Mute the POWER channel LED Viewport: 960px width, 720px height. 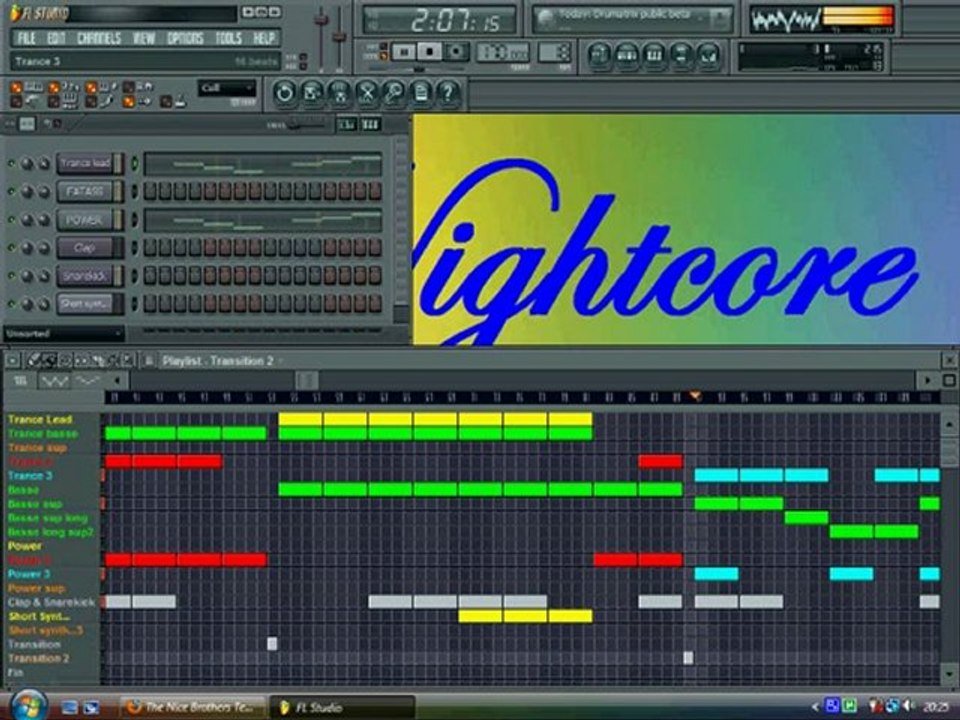point(11,220)
